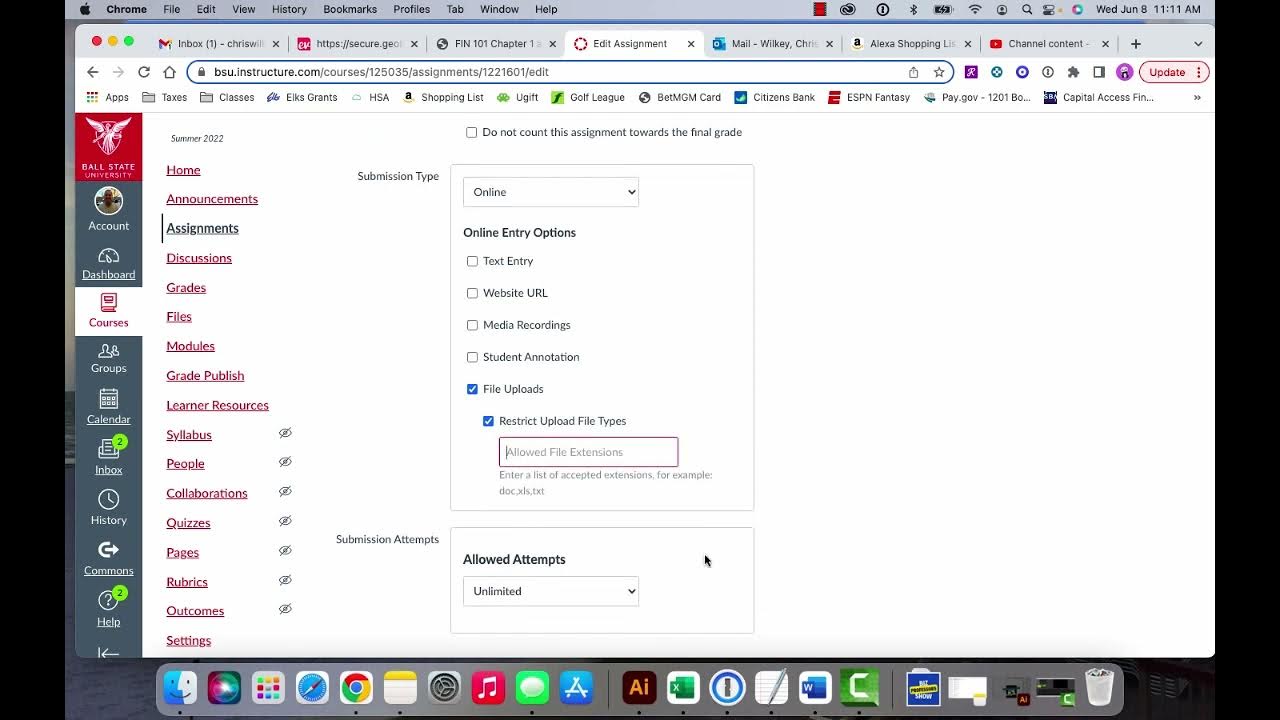Open the Inbox icon with badge

point(108,450)
